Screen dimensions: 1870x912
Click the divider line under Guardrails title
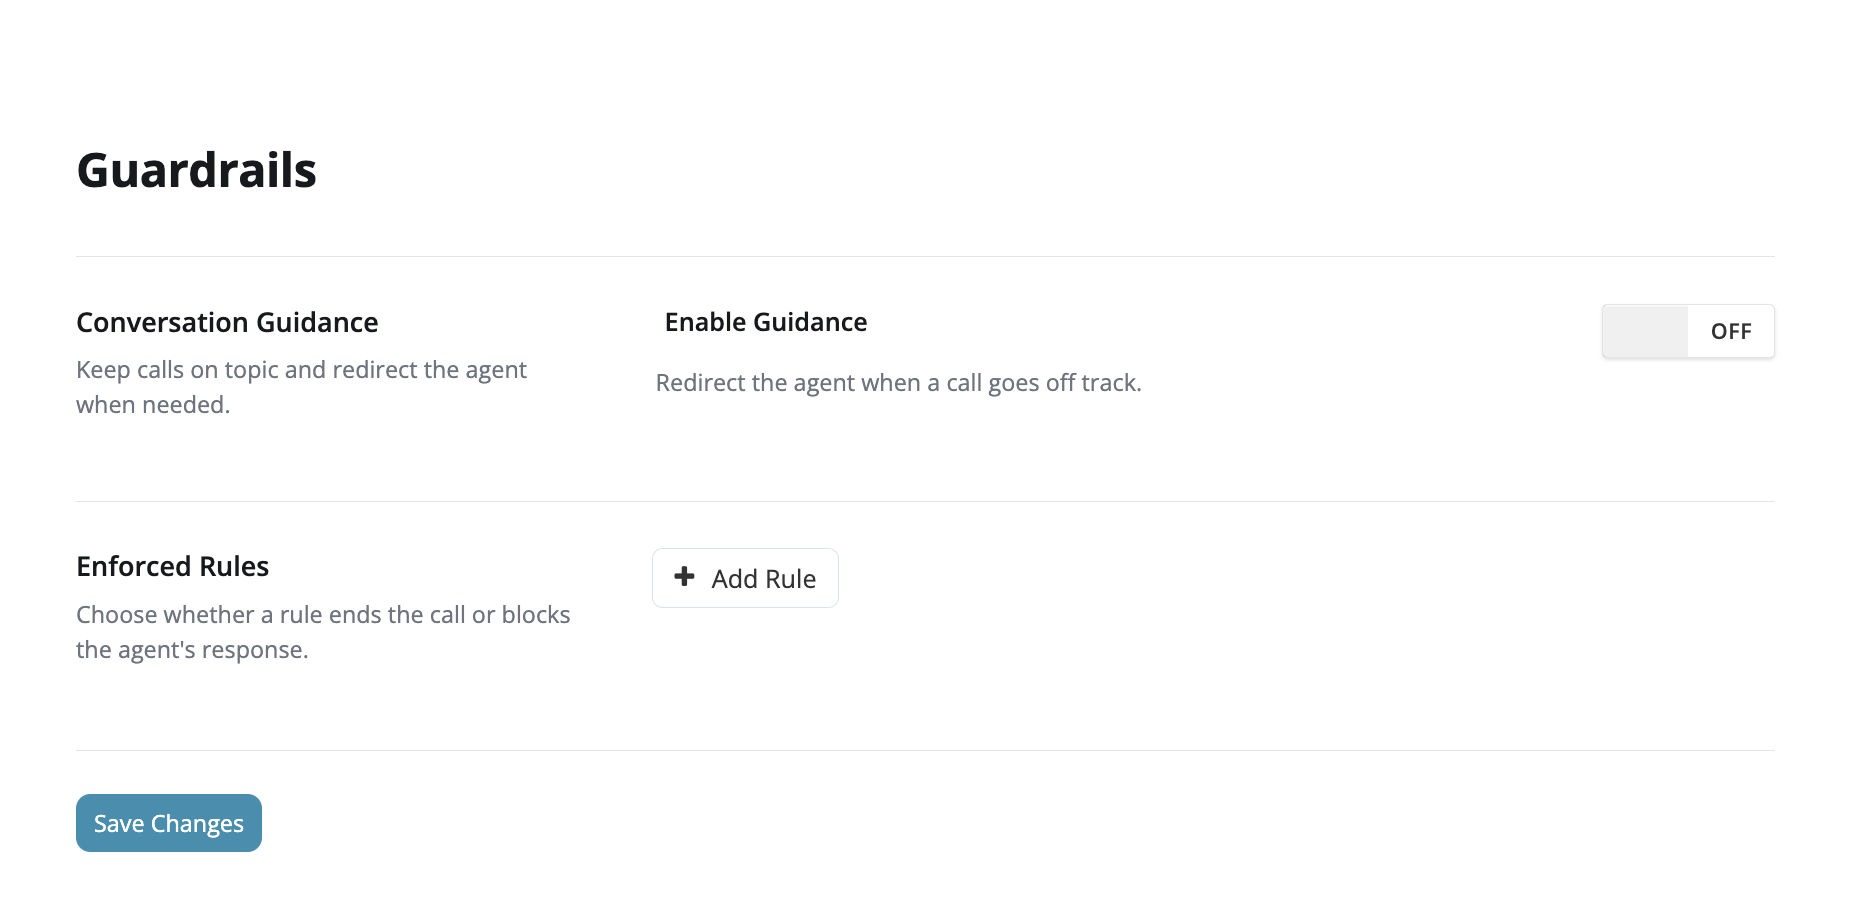[x=925, y=256]
